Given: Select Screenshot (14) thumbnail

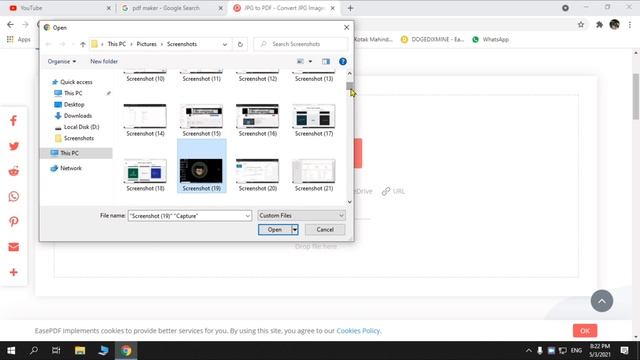Looking at the screenshot, I should 145,120.
